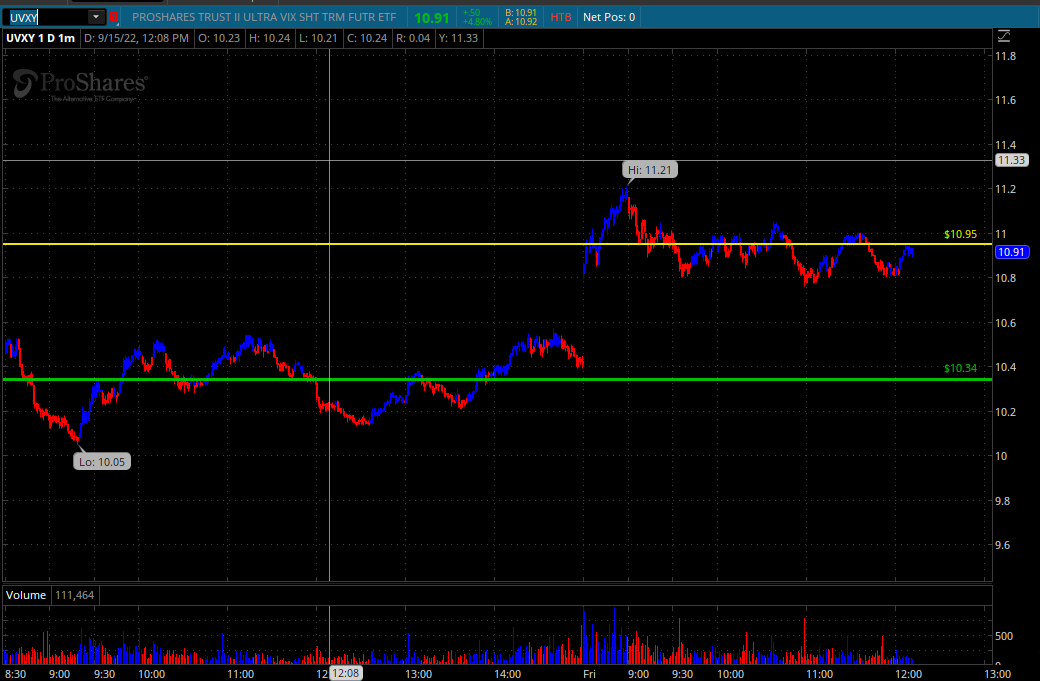Click the 14:00 time axis label
Viewport: 1040px width, 681px height.
(x=507, y=674)
